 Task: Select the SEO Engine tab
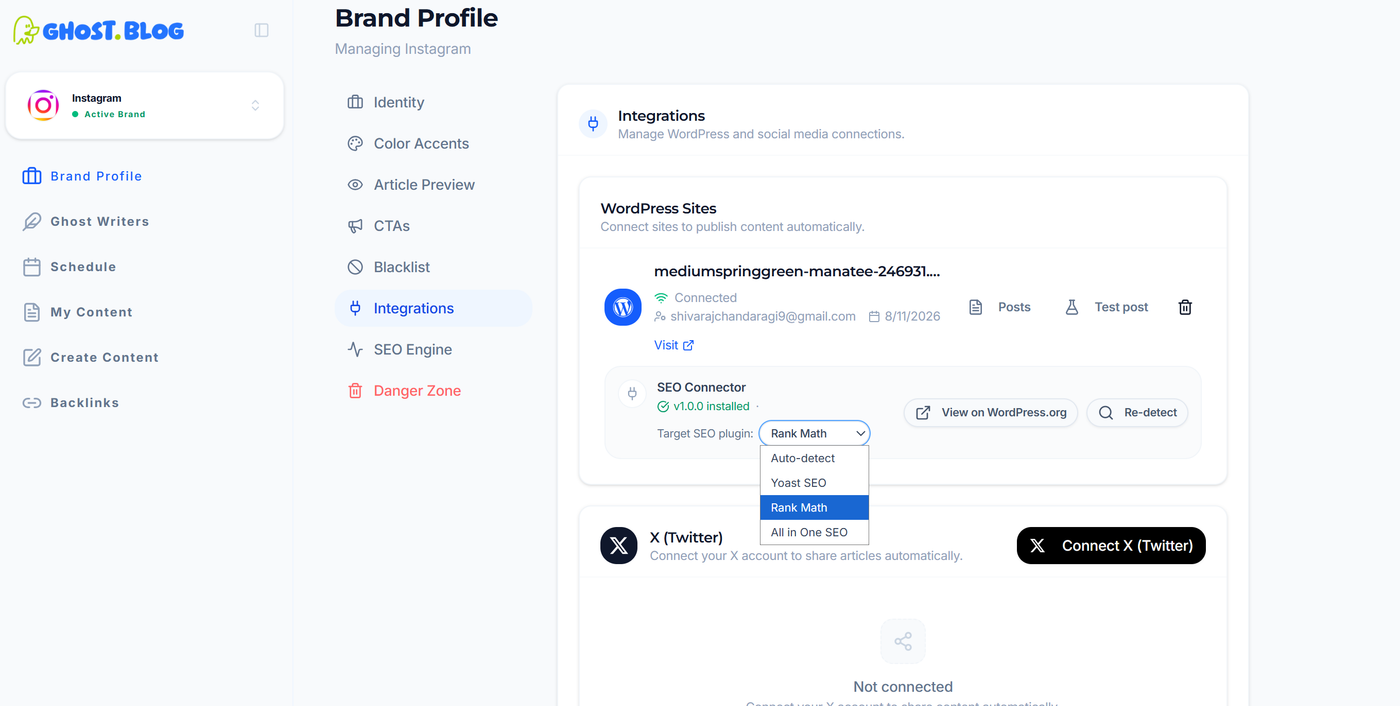(433, 349)
